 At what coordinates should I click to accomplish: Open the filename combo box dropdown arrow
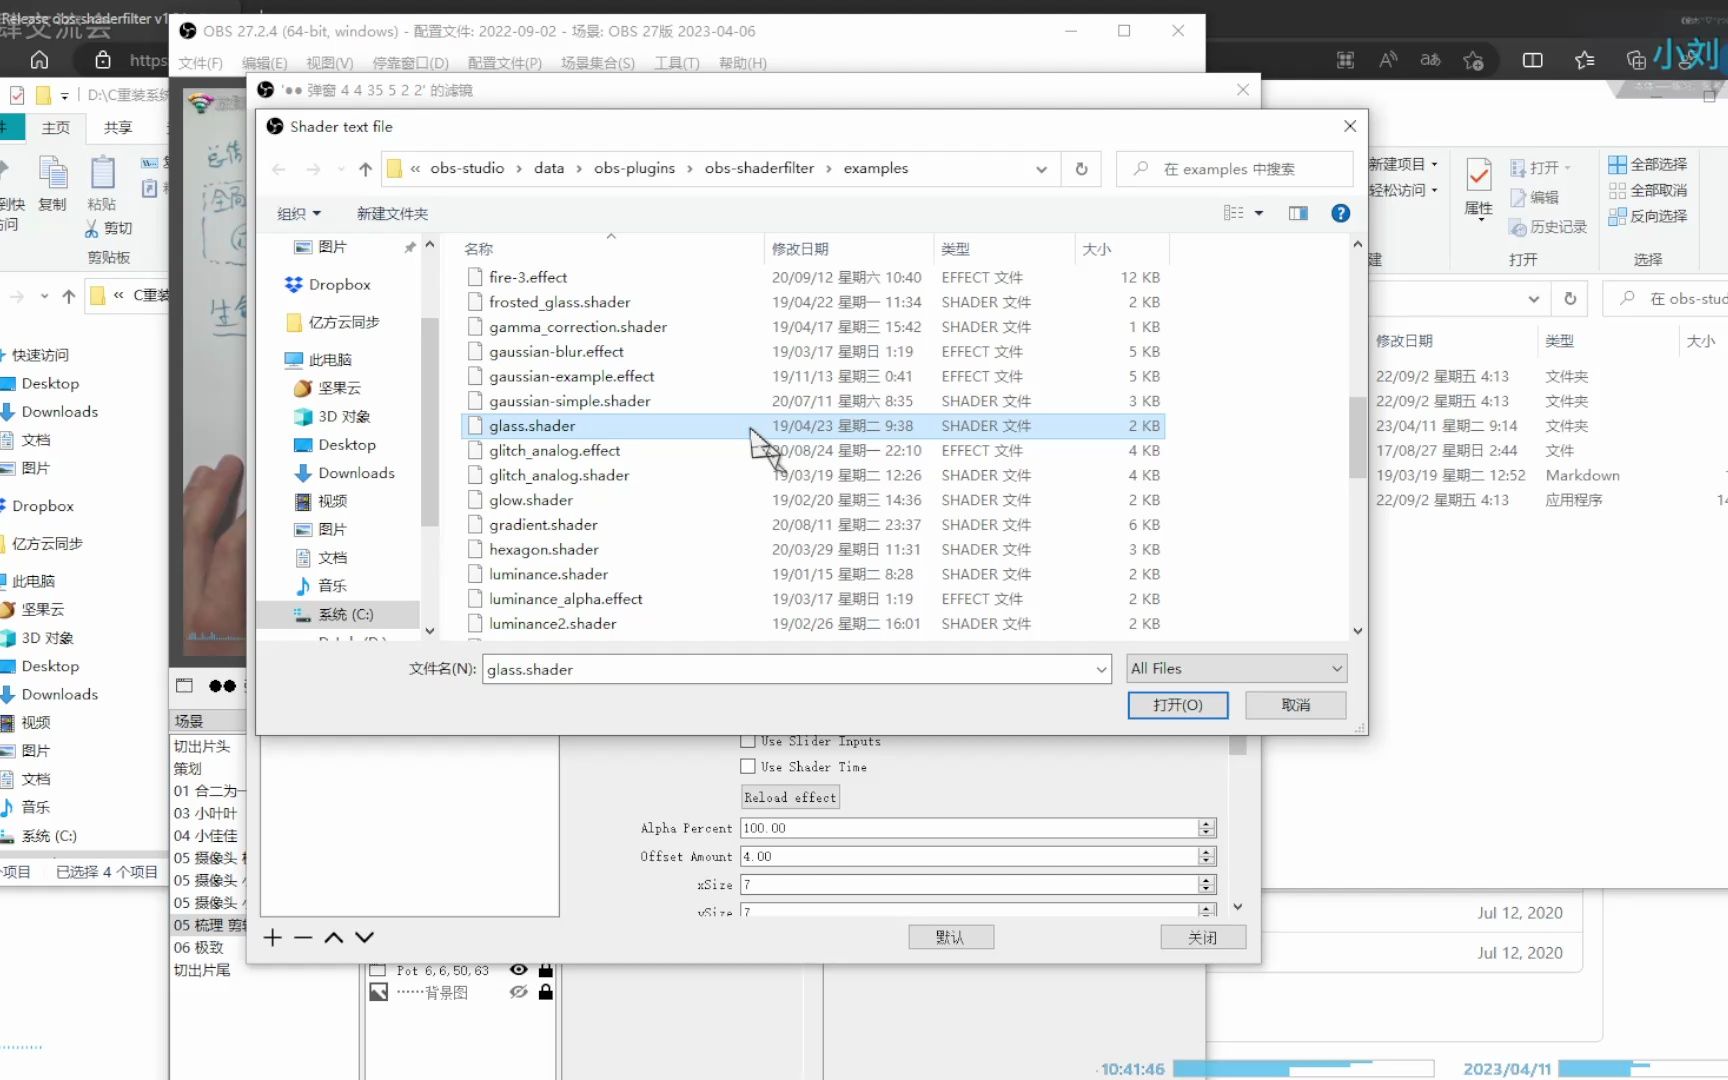click(1101, 670)
